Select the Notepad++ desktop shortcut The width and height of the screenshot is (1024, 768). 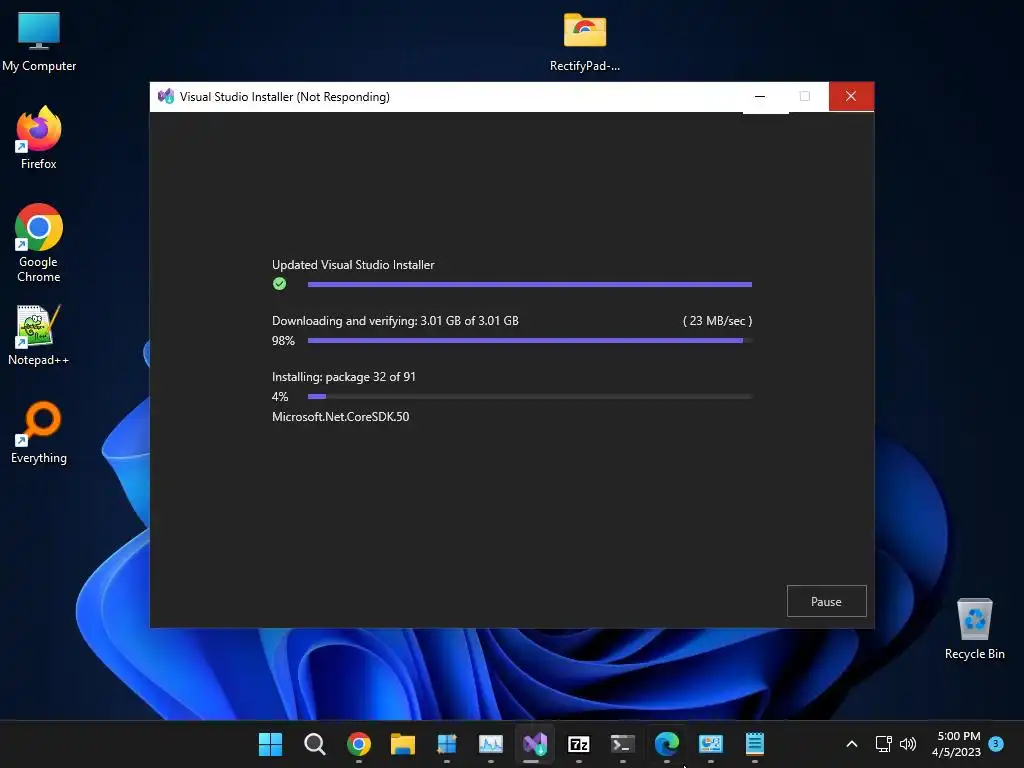tap(39, 336)
